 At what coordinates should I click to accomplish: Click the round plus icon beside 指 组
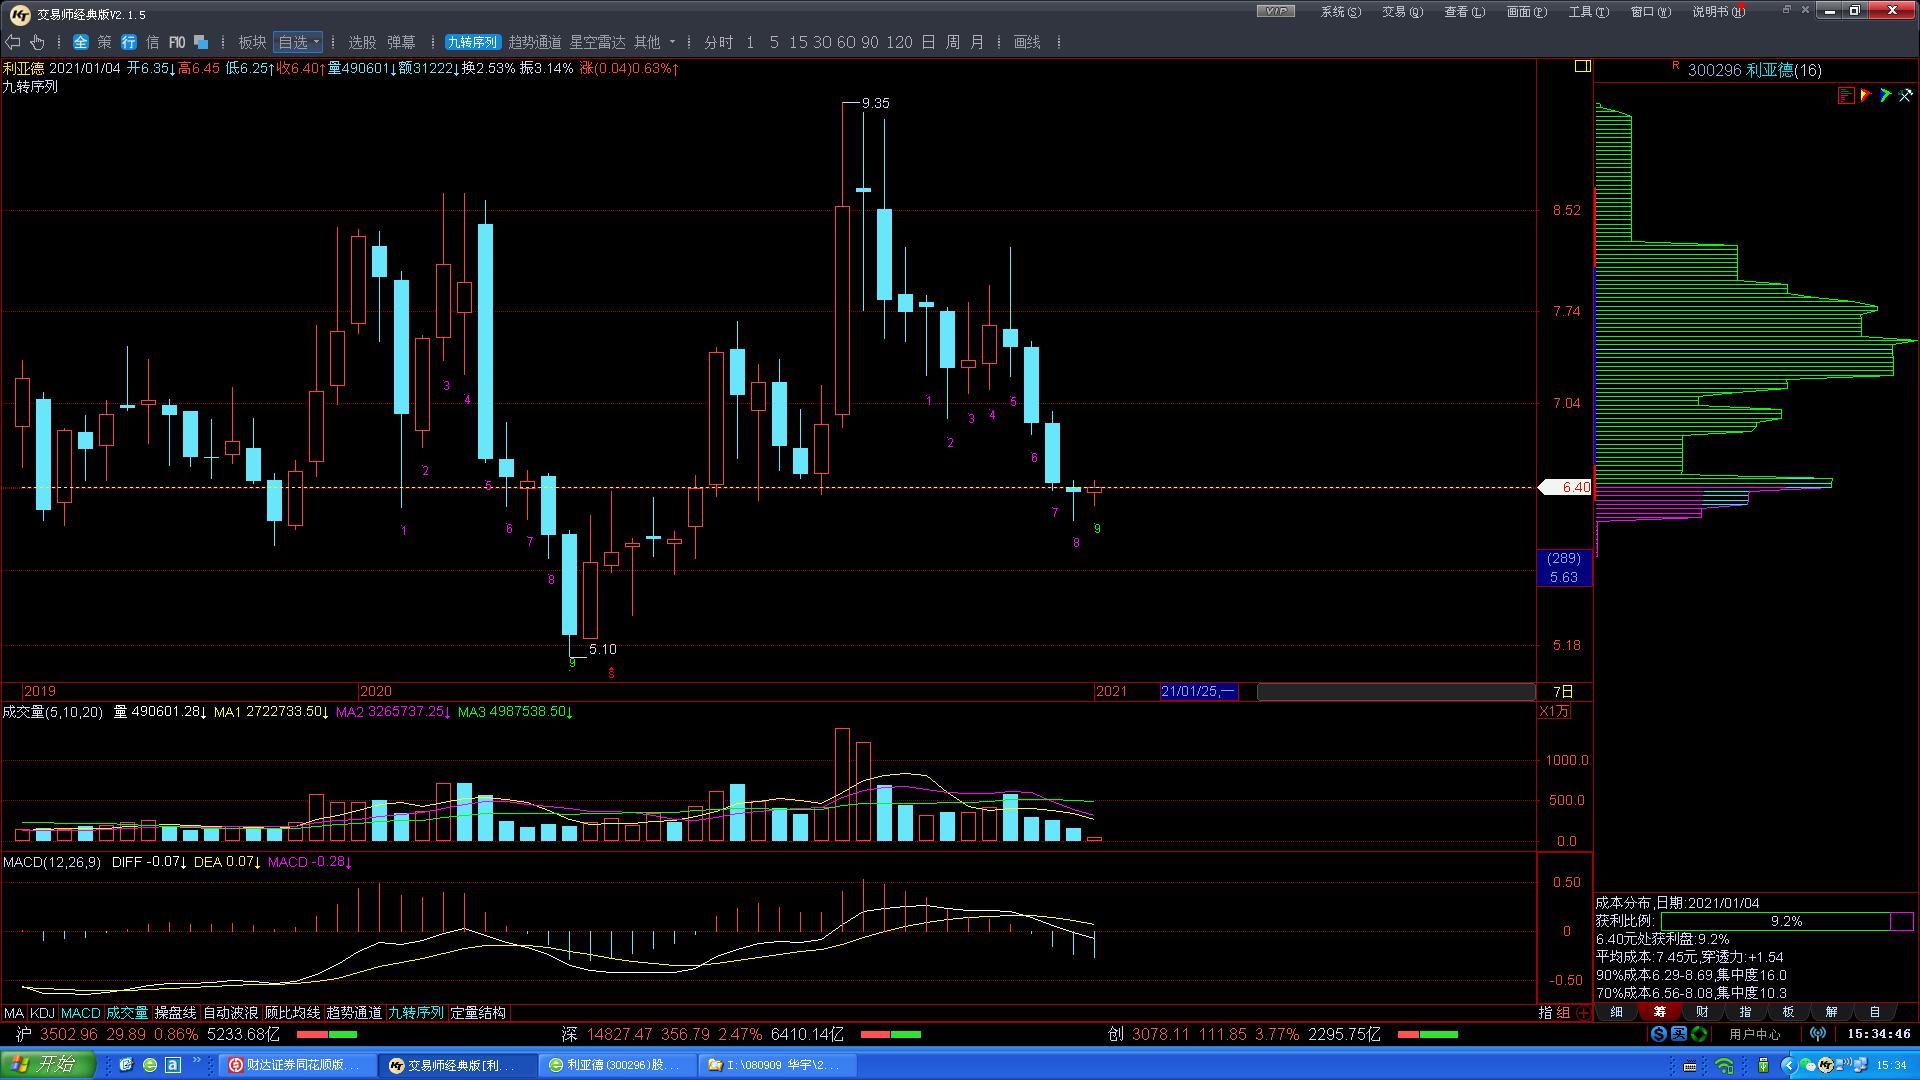tap(1583, 1013)
